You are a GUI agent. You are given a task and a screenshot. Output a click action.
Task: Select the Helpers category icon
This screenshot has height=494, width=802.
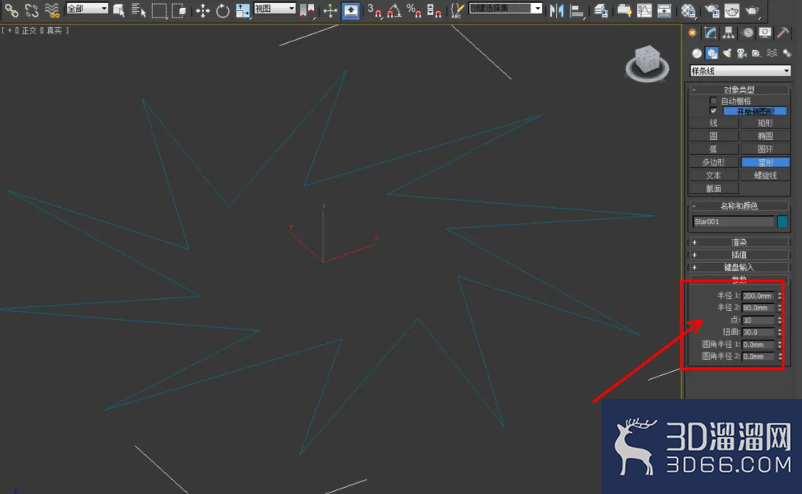pos(756,53)
